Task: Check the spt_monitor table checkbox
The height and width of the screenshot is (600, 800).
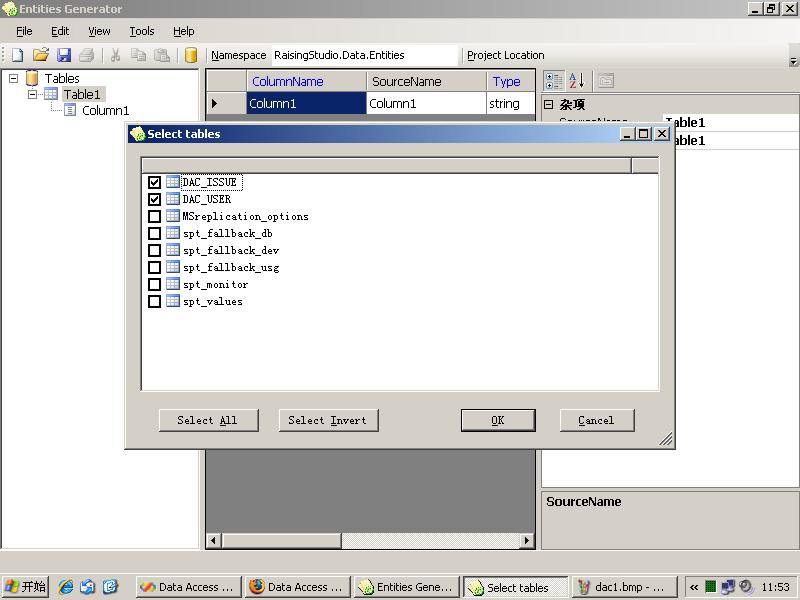Action: click(x=154, y=285)
